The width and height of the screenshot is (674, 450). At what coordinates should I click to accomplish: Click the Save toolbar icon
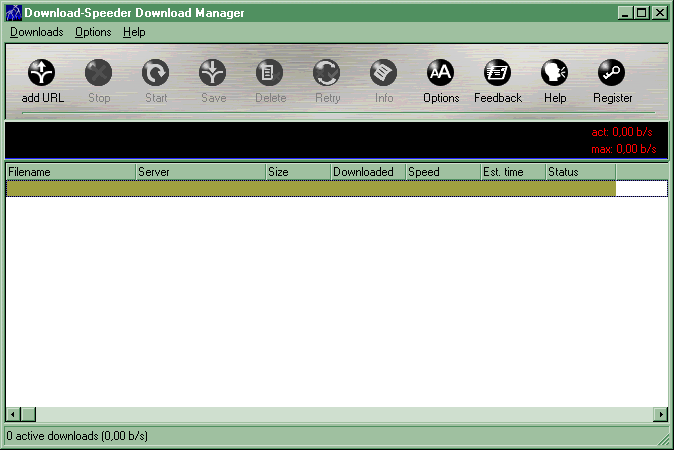point(213,73)
